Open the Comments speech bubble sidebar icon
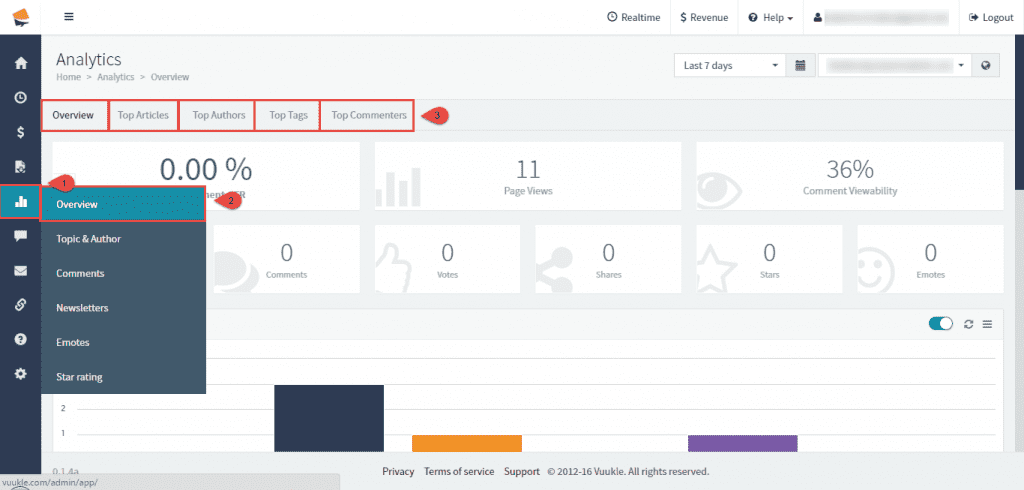1024x490 pixels. pos(20,236)
